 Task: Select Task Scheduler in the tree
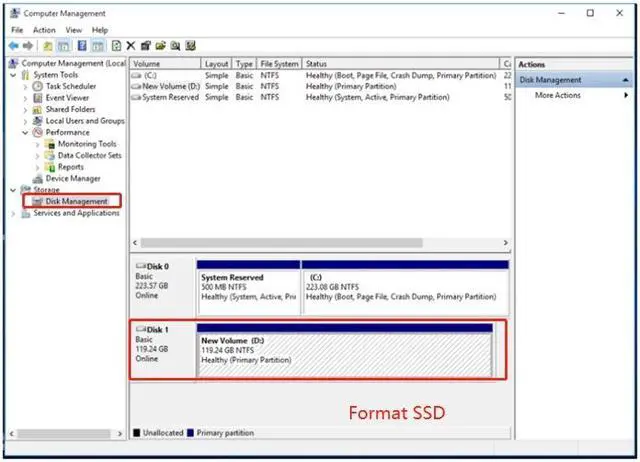click(68, 87)
